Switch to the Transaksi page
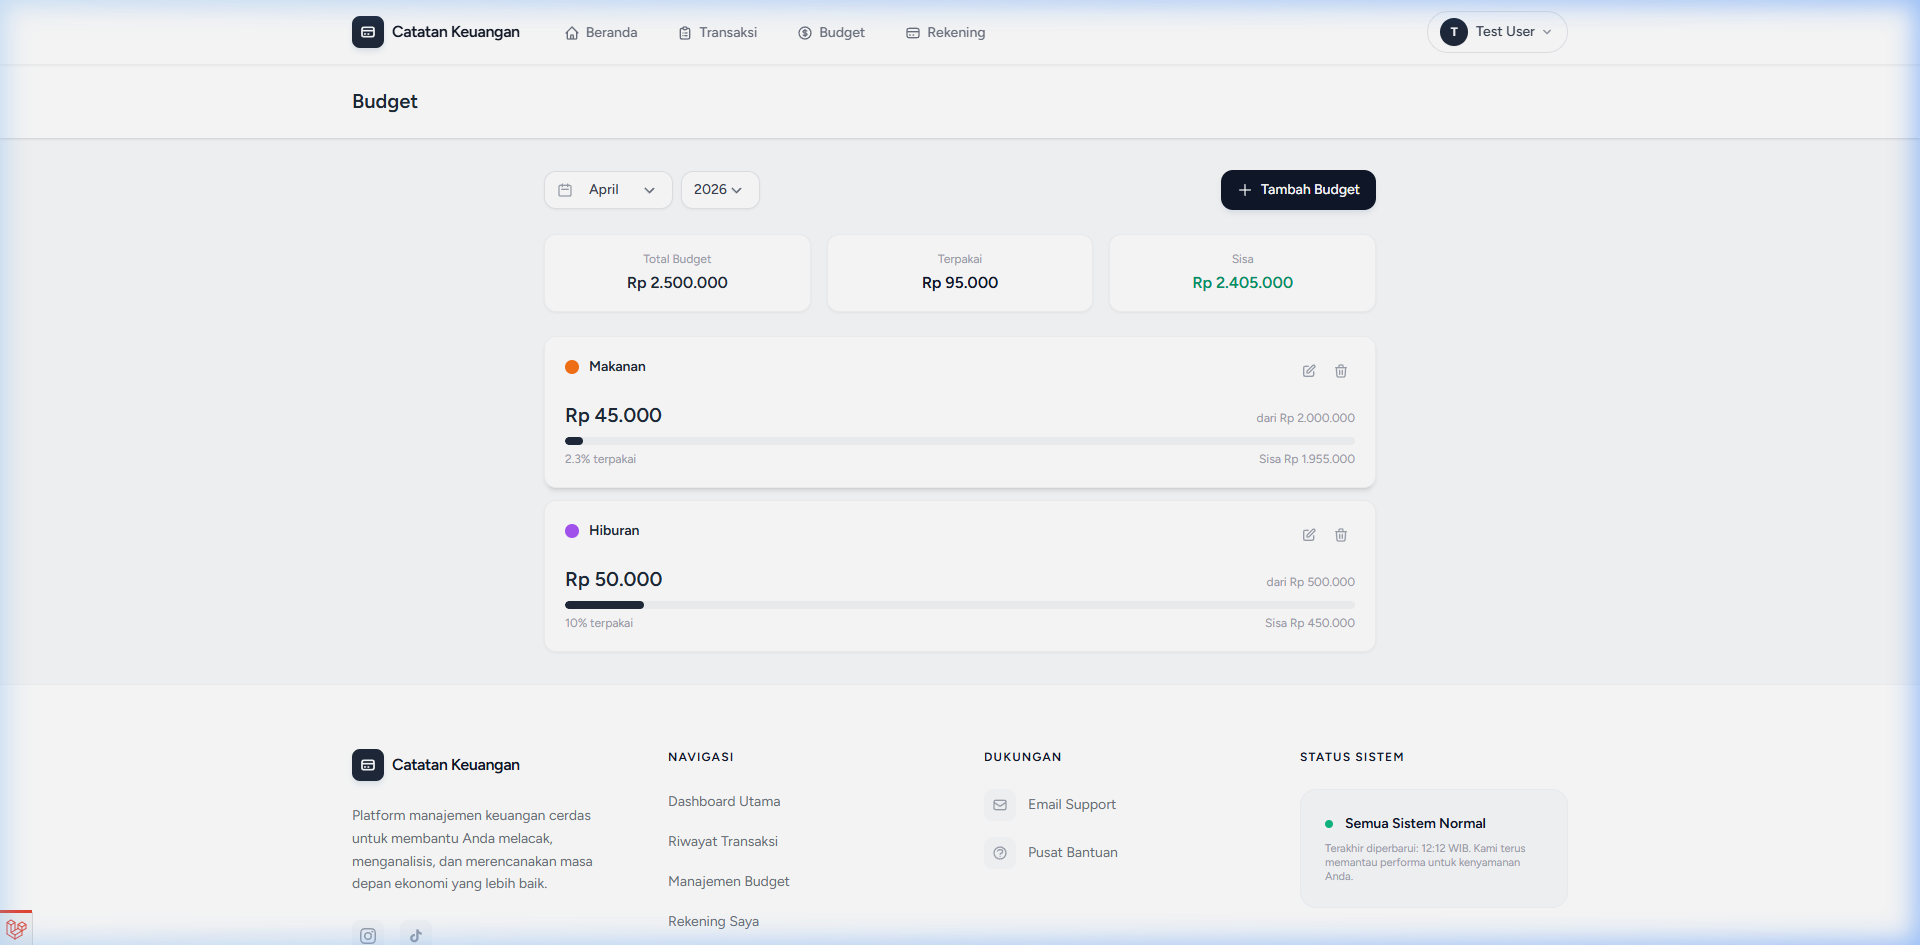The width and height of the screenshot is (1920, 945). click(x=718, y=33)
